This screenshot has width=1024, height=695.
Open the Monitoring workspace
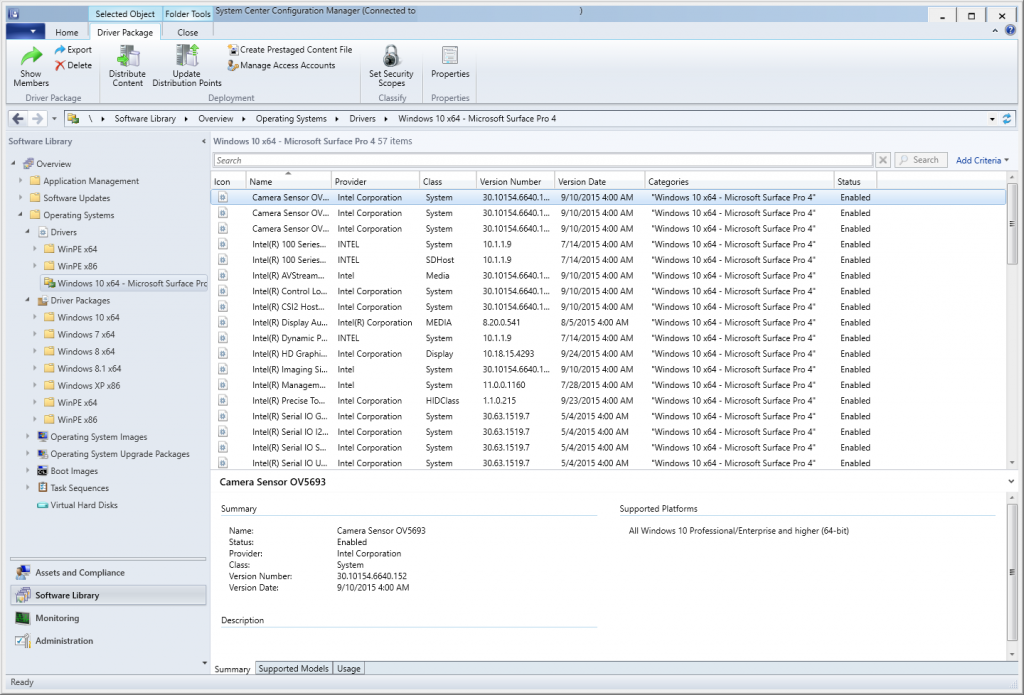click(x=58, y=618)
